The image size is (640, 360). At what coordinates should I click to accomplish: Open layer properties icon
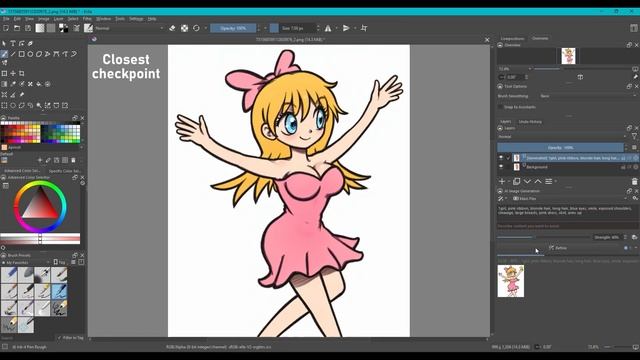pos(549,181)
